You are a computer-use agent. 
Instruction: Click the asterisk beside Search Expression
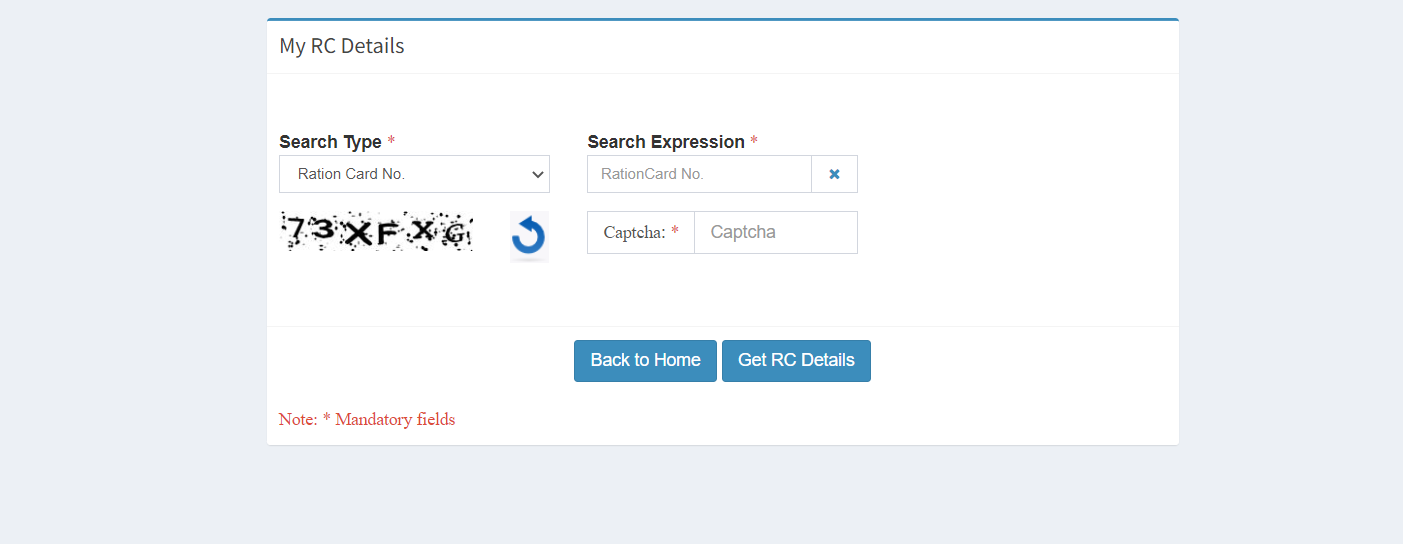(x=754, y=142)
